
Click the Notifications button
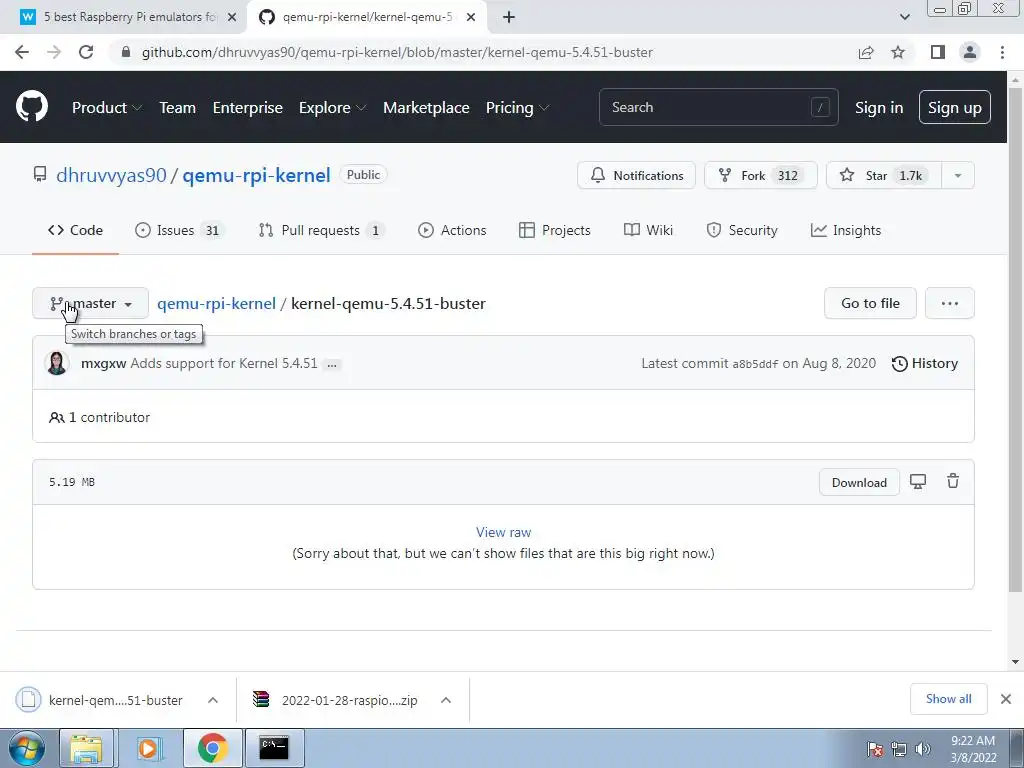pyautogui.click(x=636, y=175)
